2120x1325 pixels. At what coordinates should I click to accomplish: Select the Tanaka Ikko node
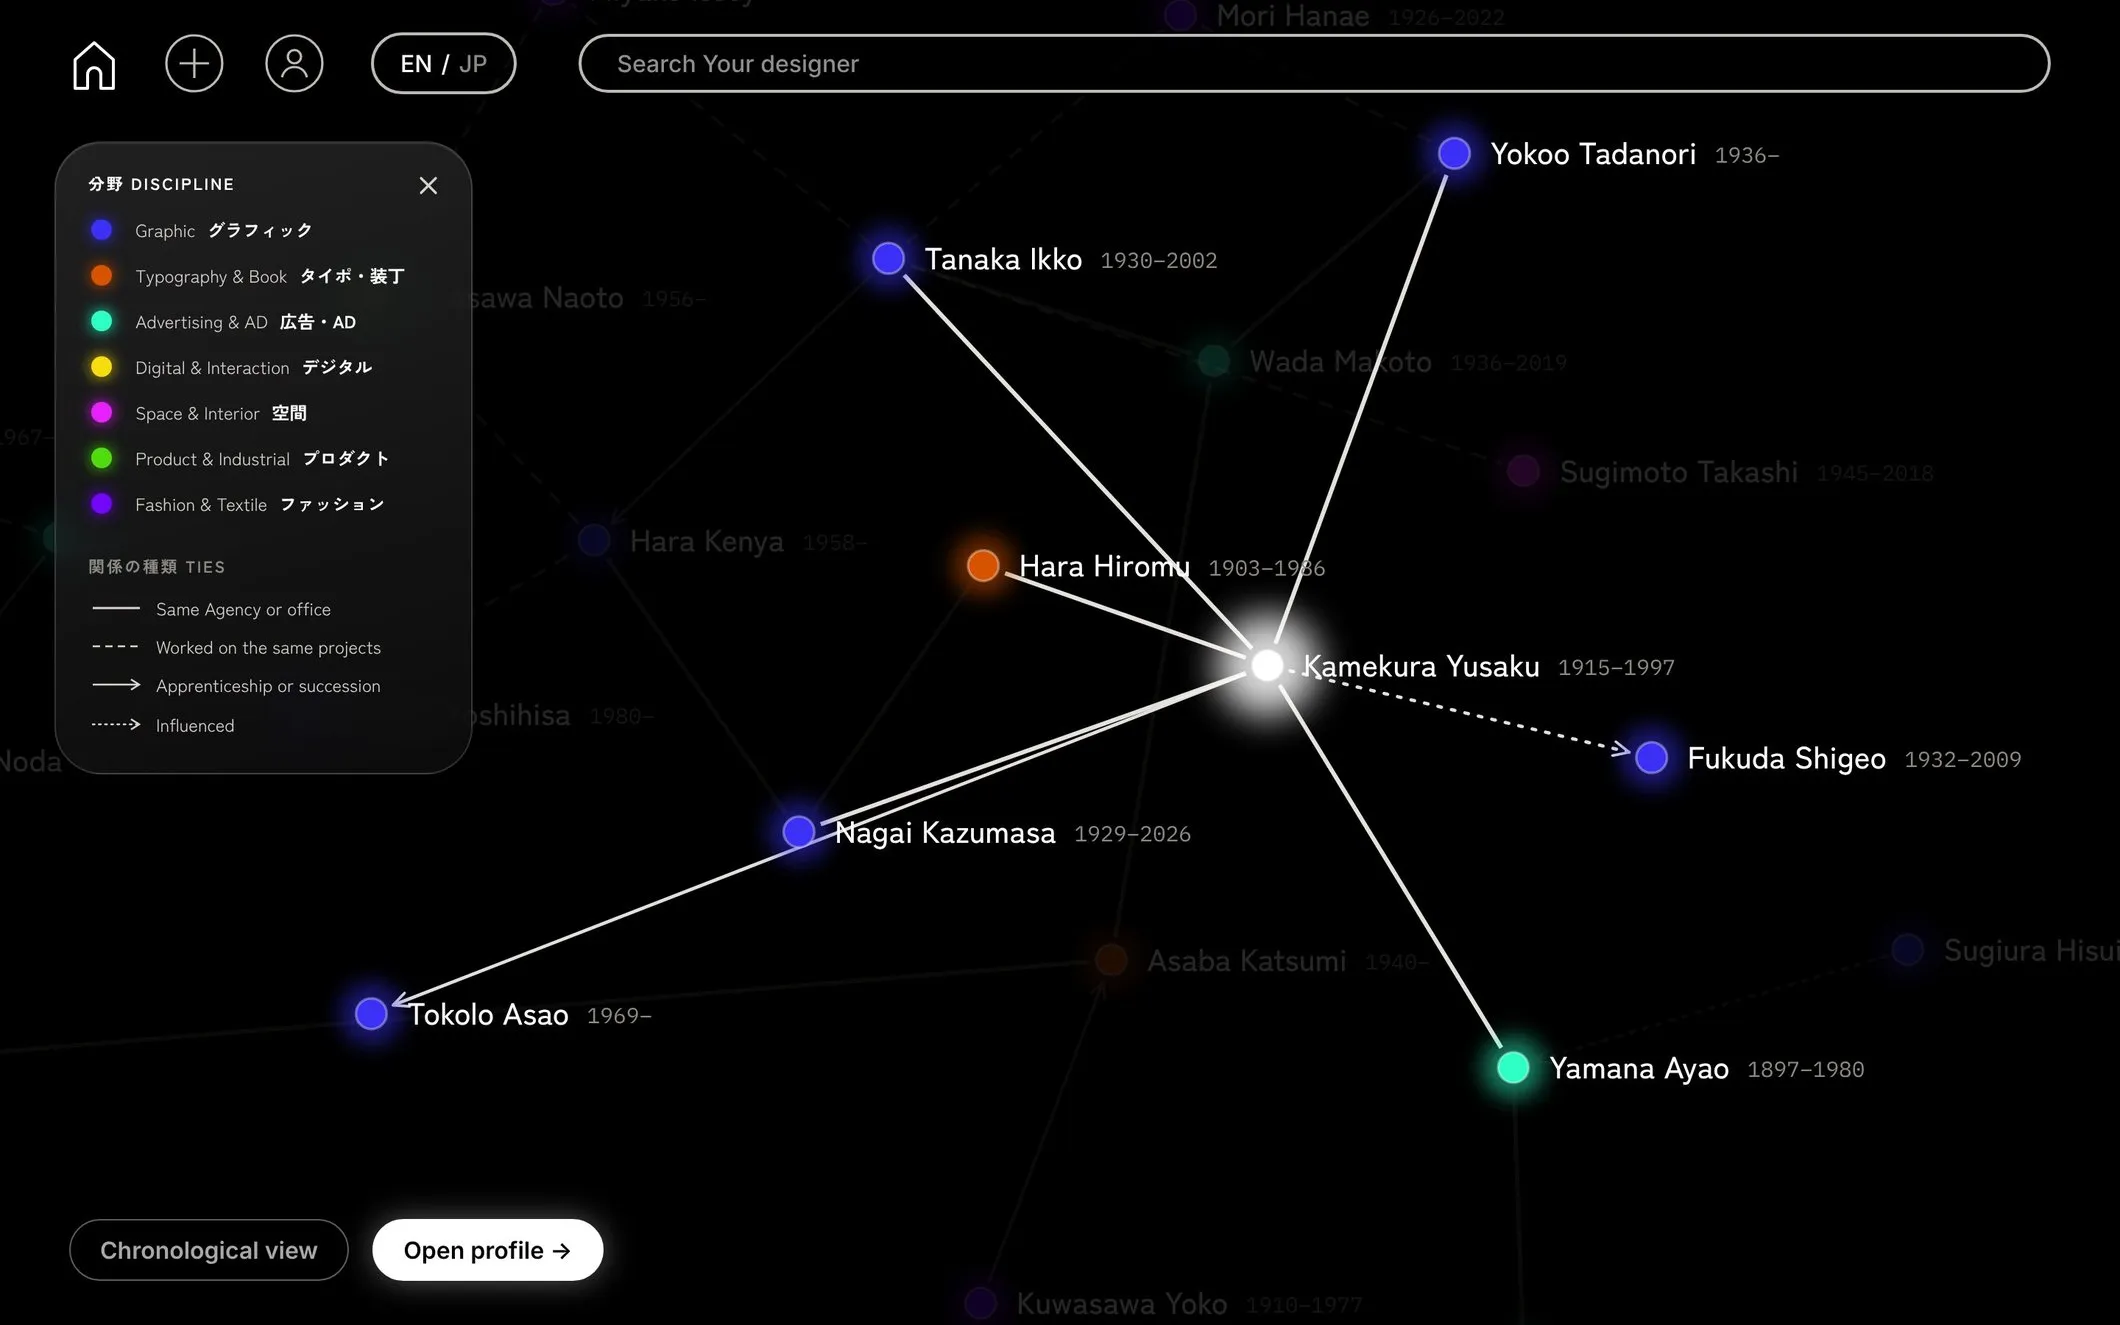888,258
